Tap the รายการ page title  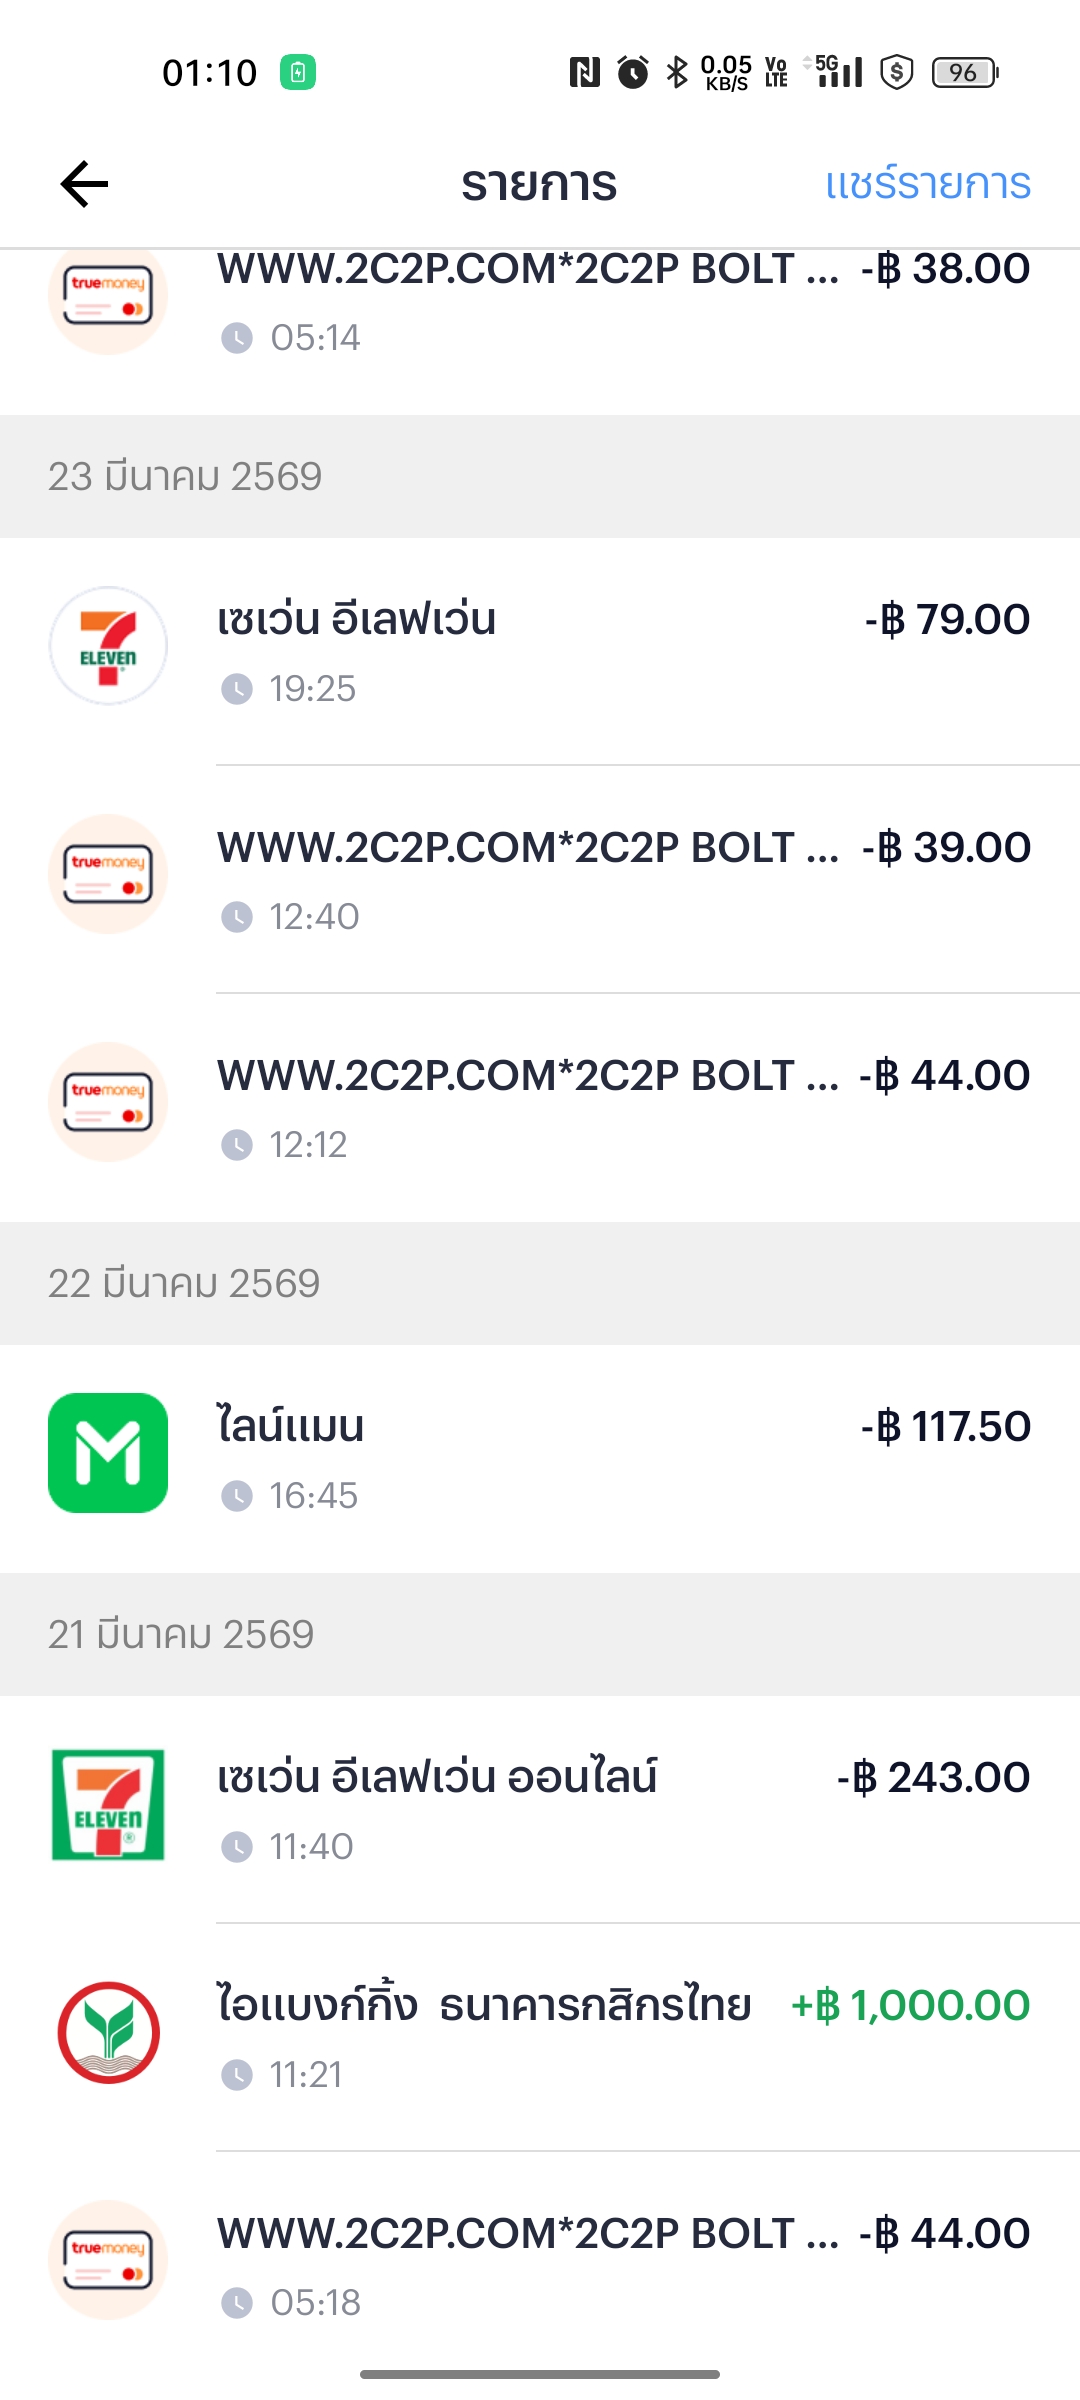pos(539,184)
